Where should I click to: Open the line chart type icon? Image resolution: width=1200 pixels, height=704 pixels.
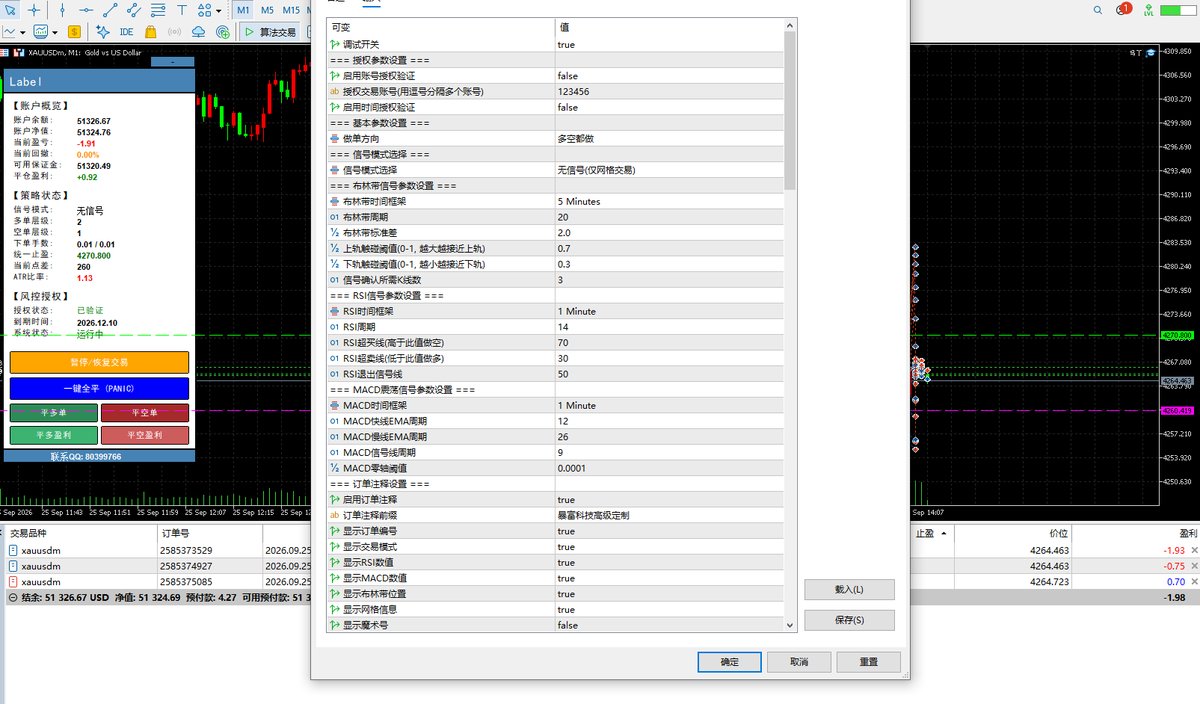pyautogui.click(x=9, y=32)
